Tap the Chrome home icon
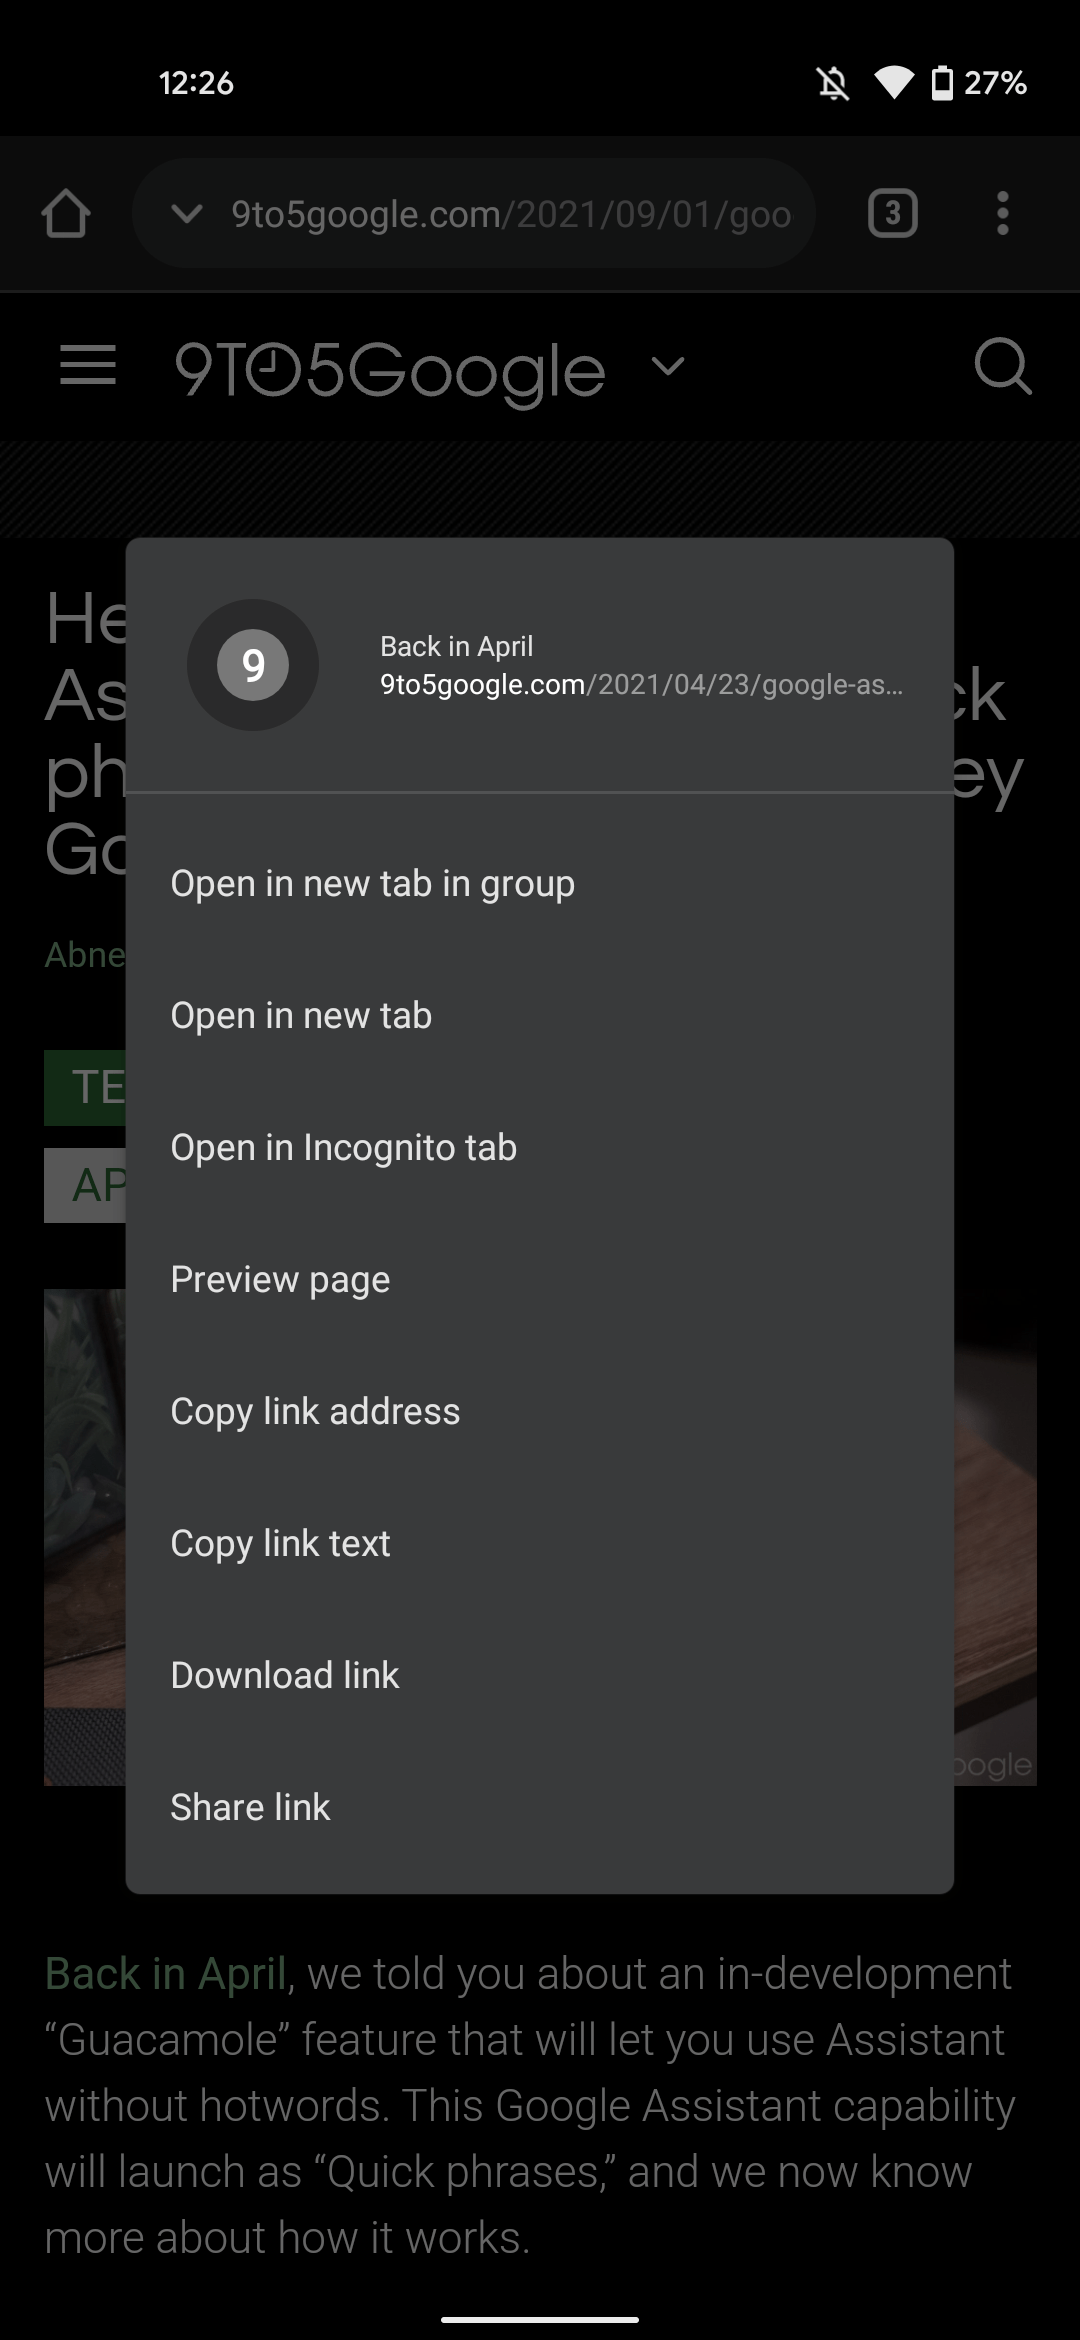1080x2340 pixels. click(66, 213)
